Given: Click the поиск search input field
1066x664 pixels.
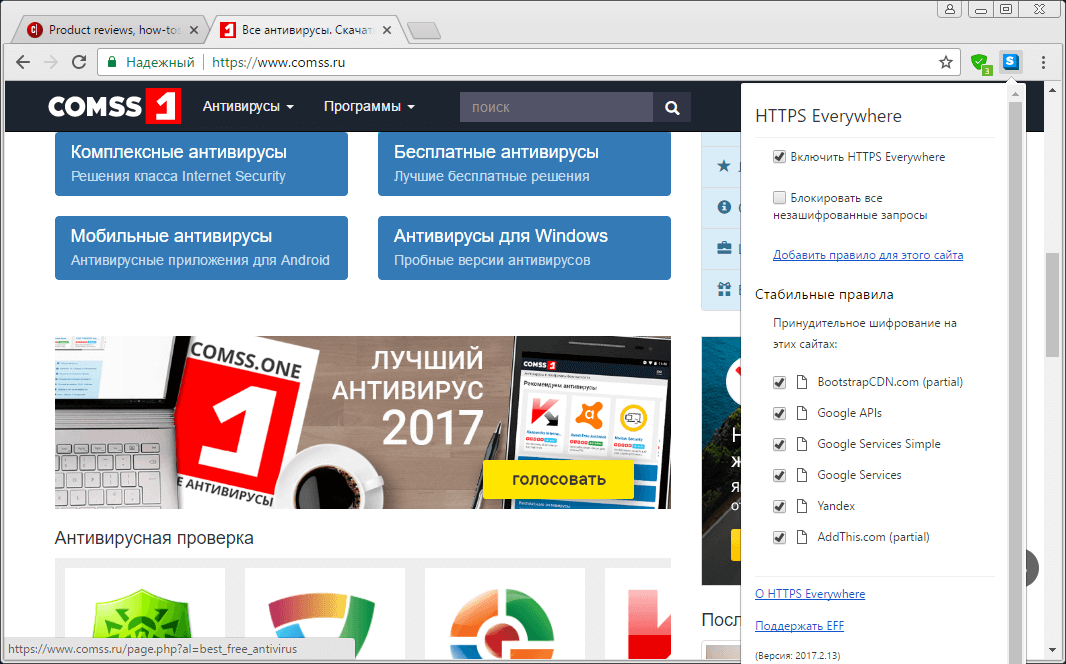Looking at the screenshot, I should (x=556, y=107).
